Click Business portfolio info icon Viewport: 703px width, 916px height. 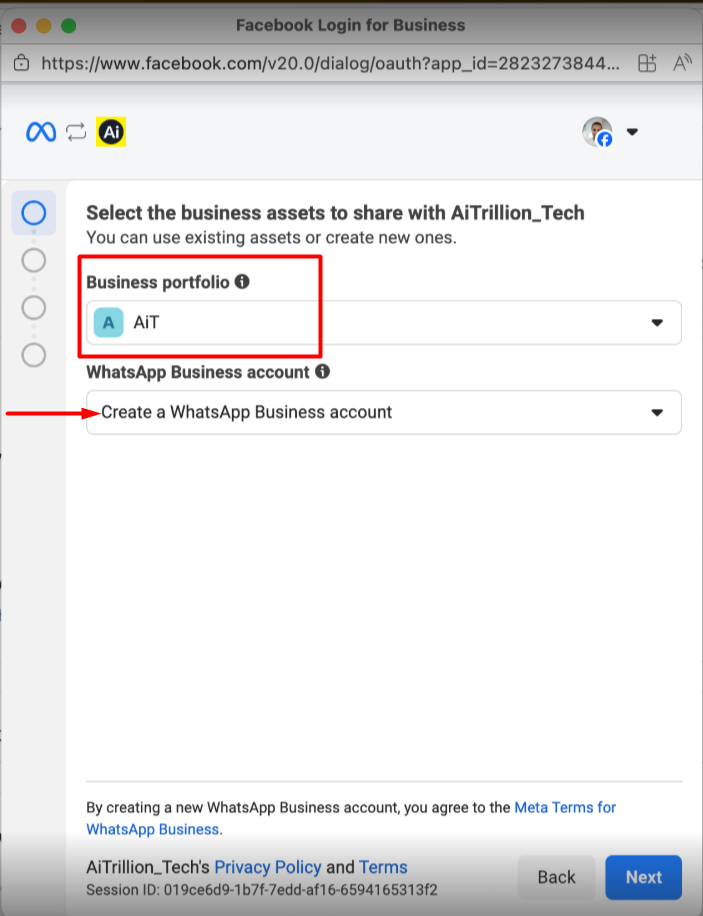(x=242, y=282)
